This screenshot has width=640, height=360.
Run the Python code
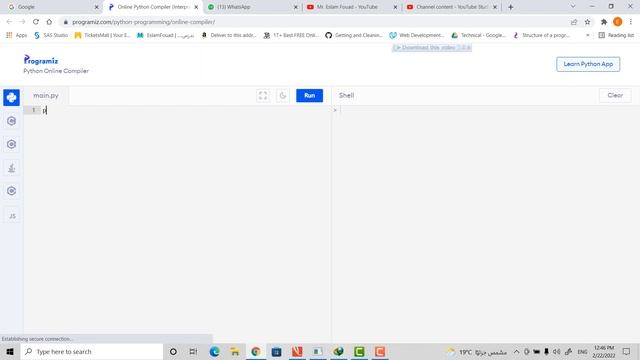click(x=309, y=96)
